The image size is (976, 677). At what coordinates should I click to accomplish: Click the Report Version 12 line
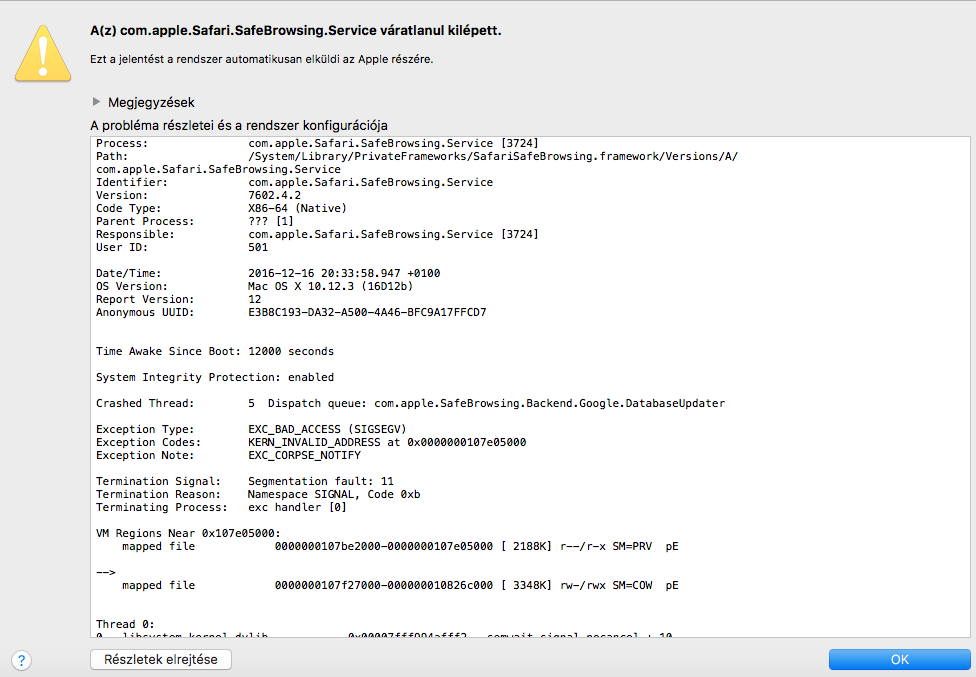pos(179,299)
